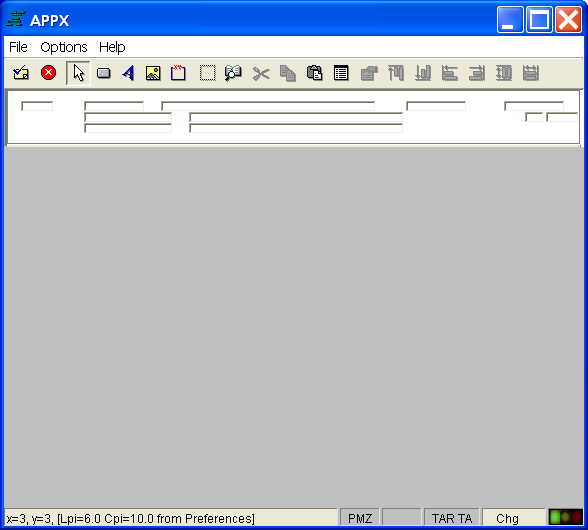The image size is (588, 530).
Task: Click the small top-left input field
Action: [x=37, y=106]
